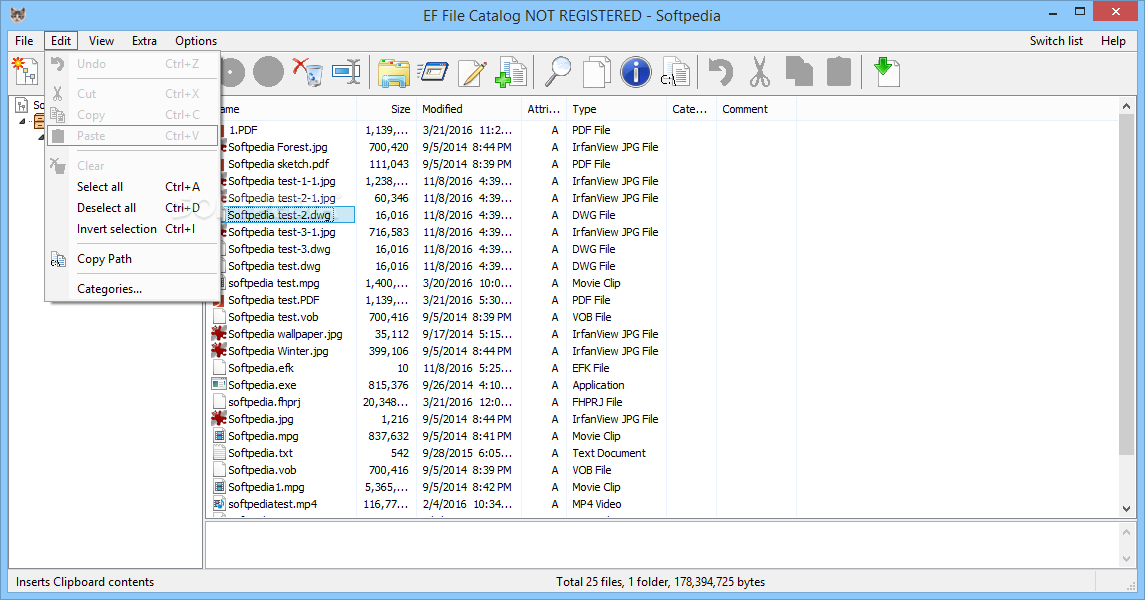Sort by the Modified column header
The height and width of the screenshot is (600, 1145).
469,109
